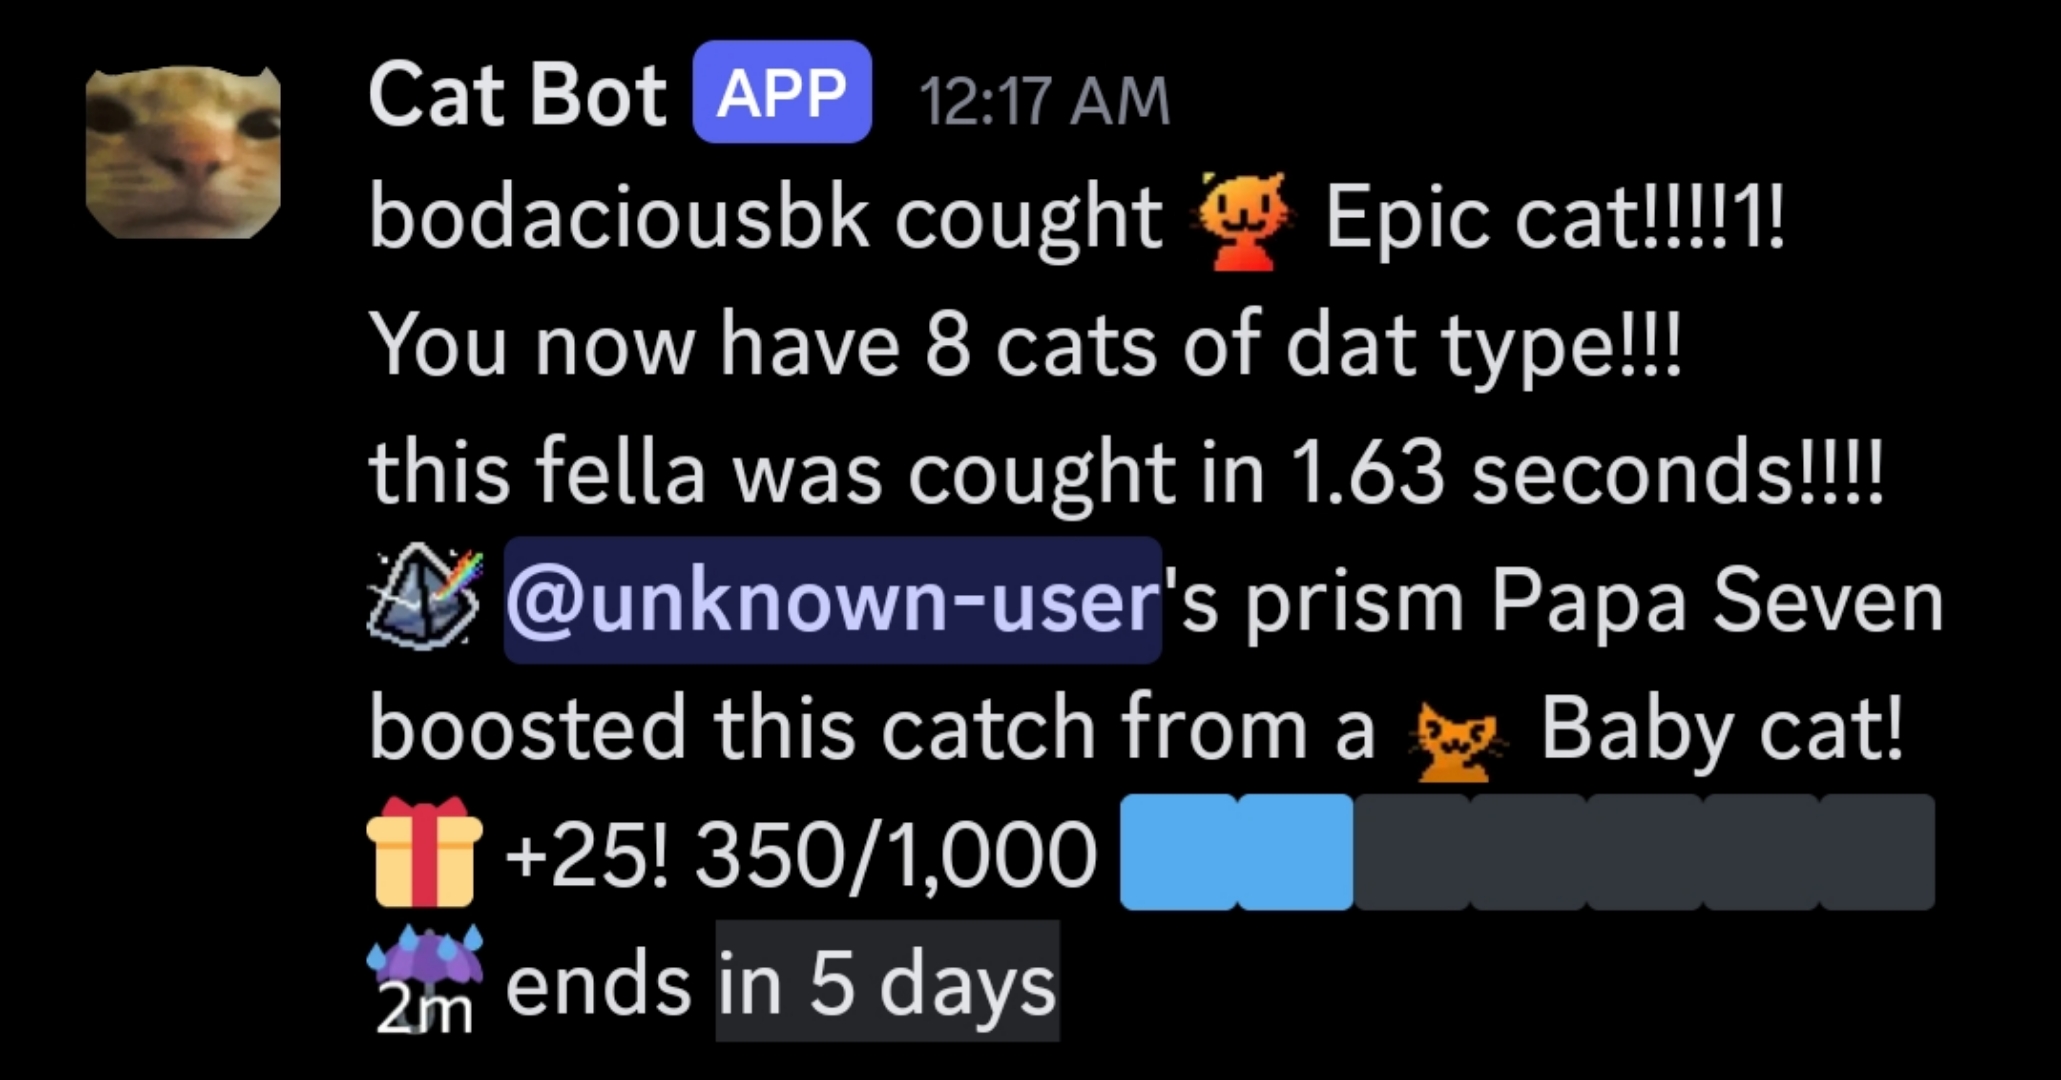Click the "Epic cat!!!!1!" text
Screen dimensions: 2061x1080
click(x=1554, y=218)
